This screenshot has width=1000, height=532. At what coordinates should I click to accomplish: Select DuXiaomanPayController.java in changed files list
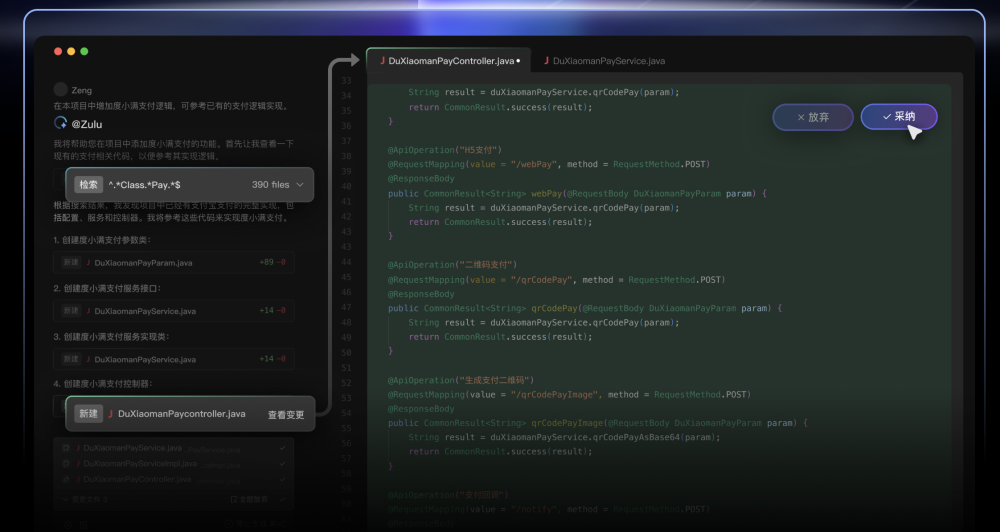(x=137, y=479)
